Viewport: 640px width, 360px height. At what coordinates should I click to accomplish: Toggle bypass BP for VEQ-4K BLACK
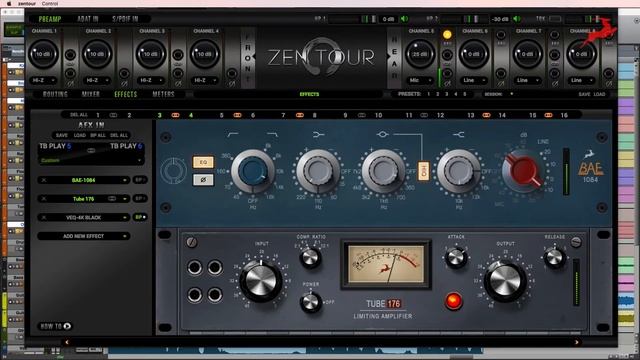click(140, 218)
